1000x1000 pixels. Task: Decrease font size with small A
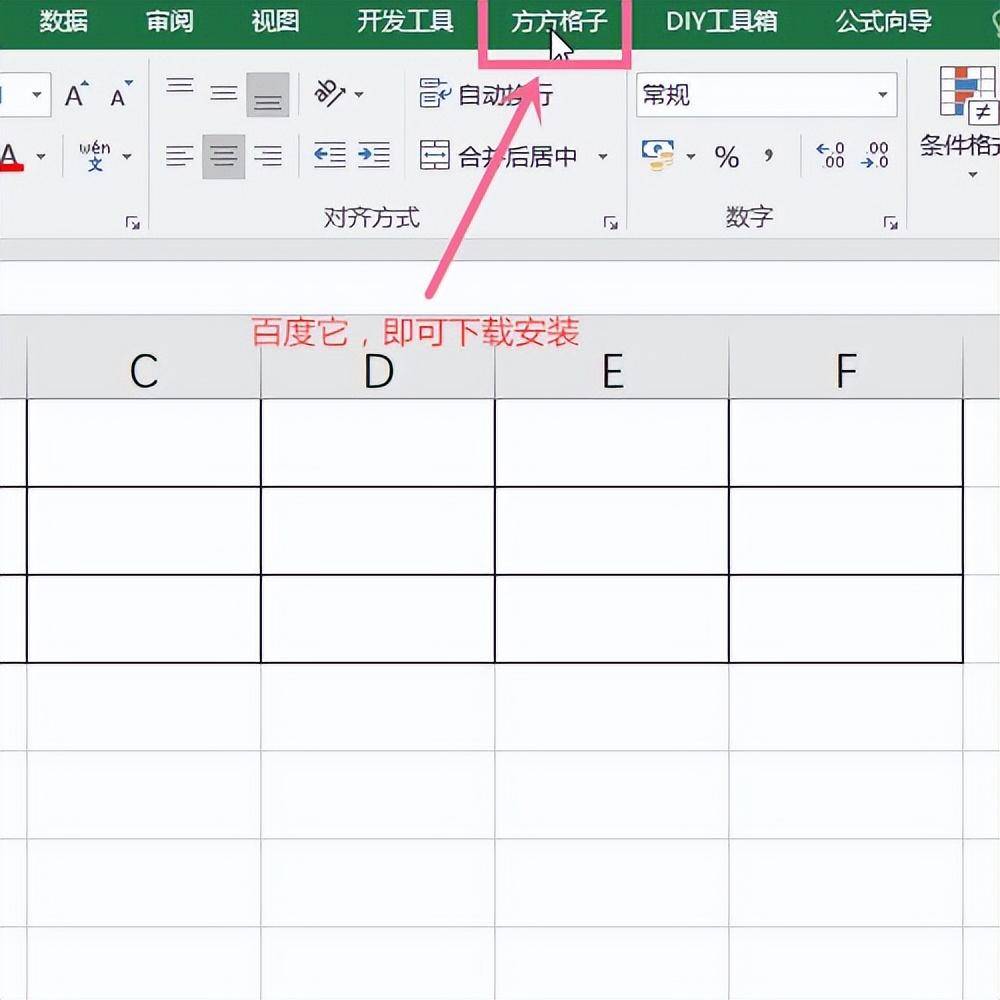tap(120, 94)
